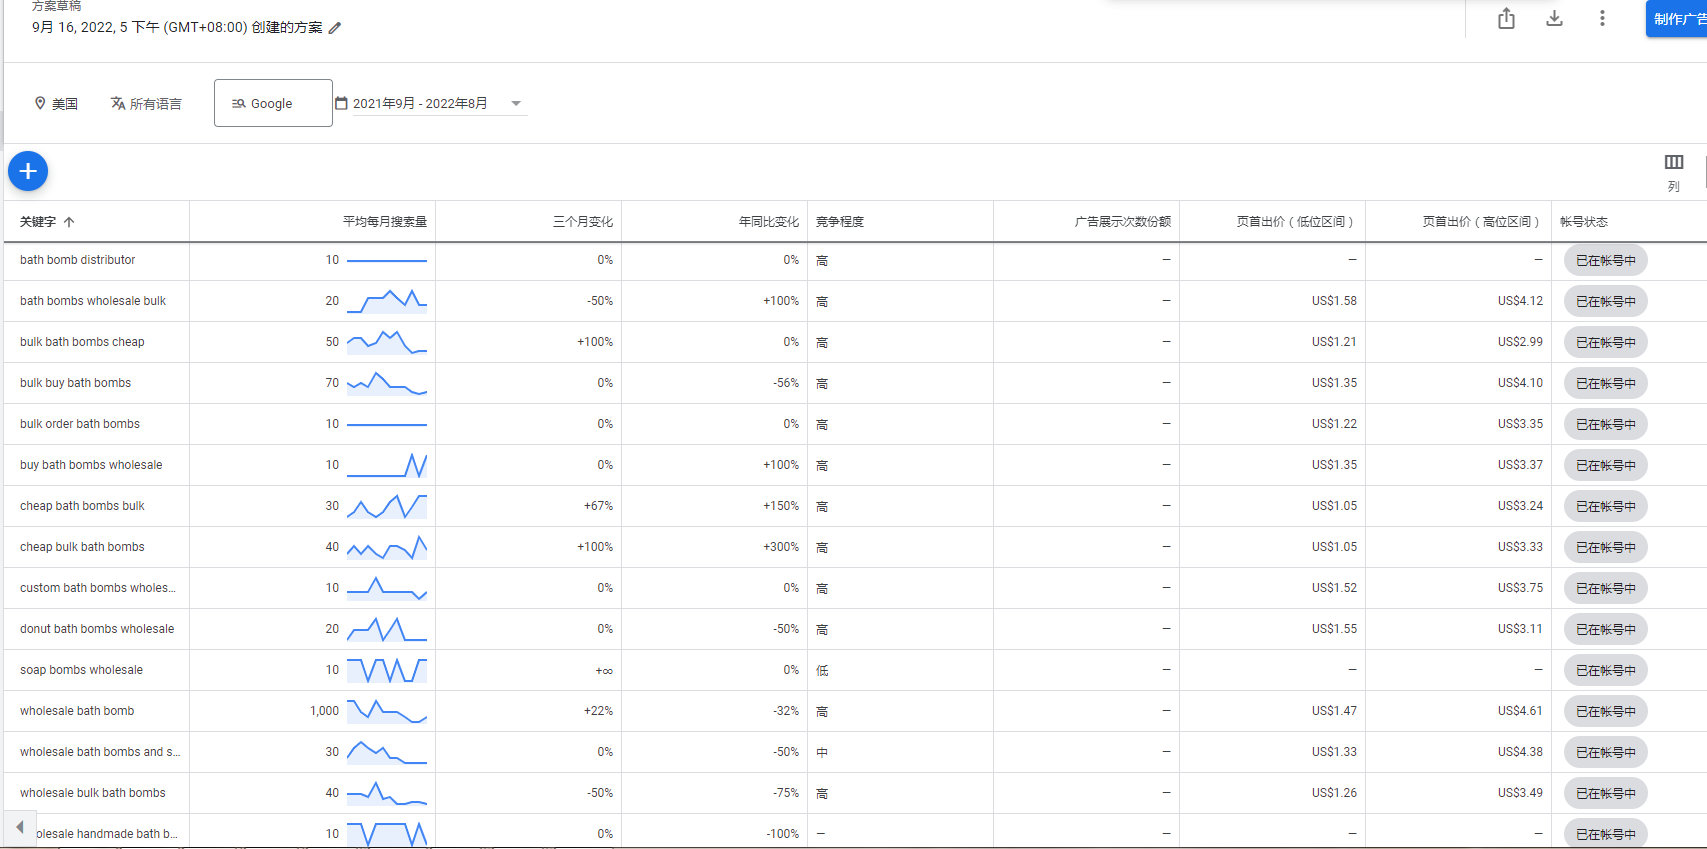Click 已在帐号中 for bath bombs wholesale bulk
This screenshot has width=1707, height=849.
point(1606,302)
